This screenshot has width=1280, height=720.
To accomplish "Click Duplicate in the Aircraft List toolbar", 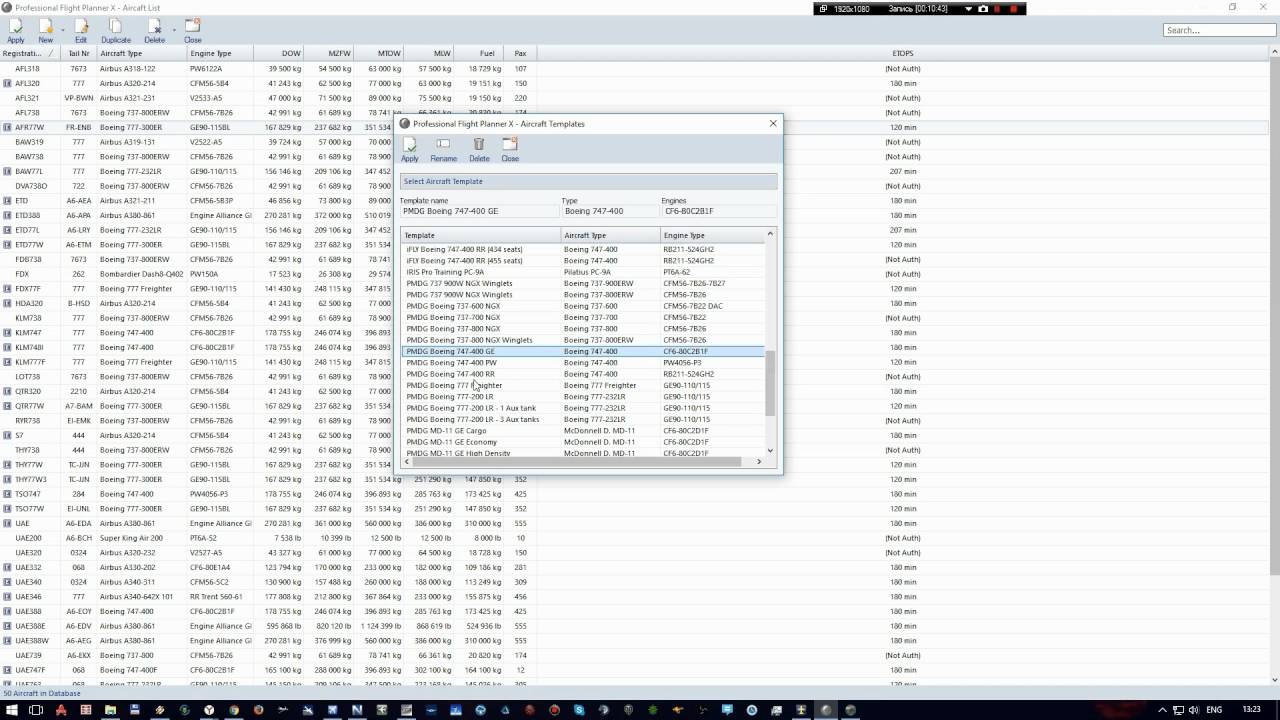I will [x=116, y=31].
